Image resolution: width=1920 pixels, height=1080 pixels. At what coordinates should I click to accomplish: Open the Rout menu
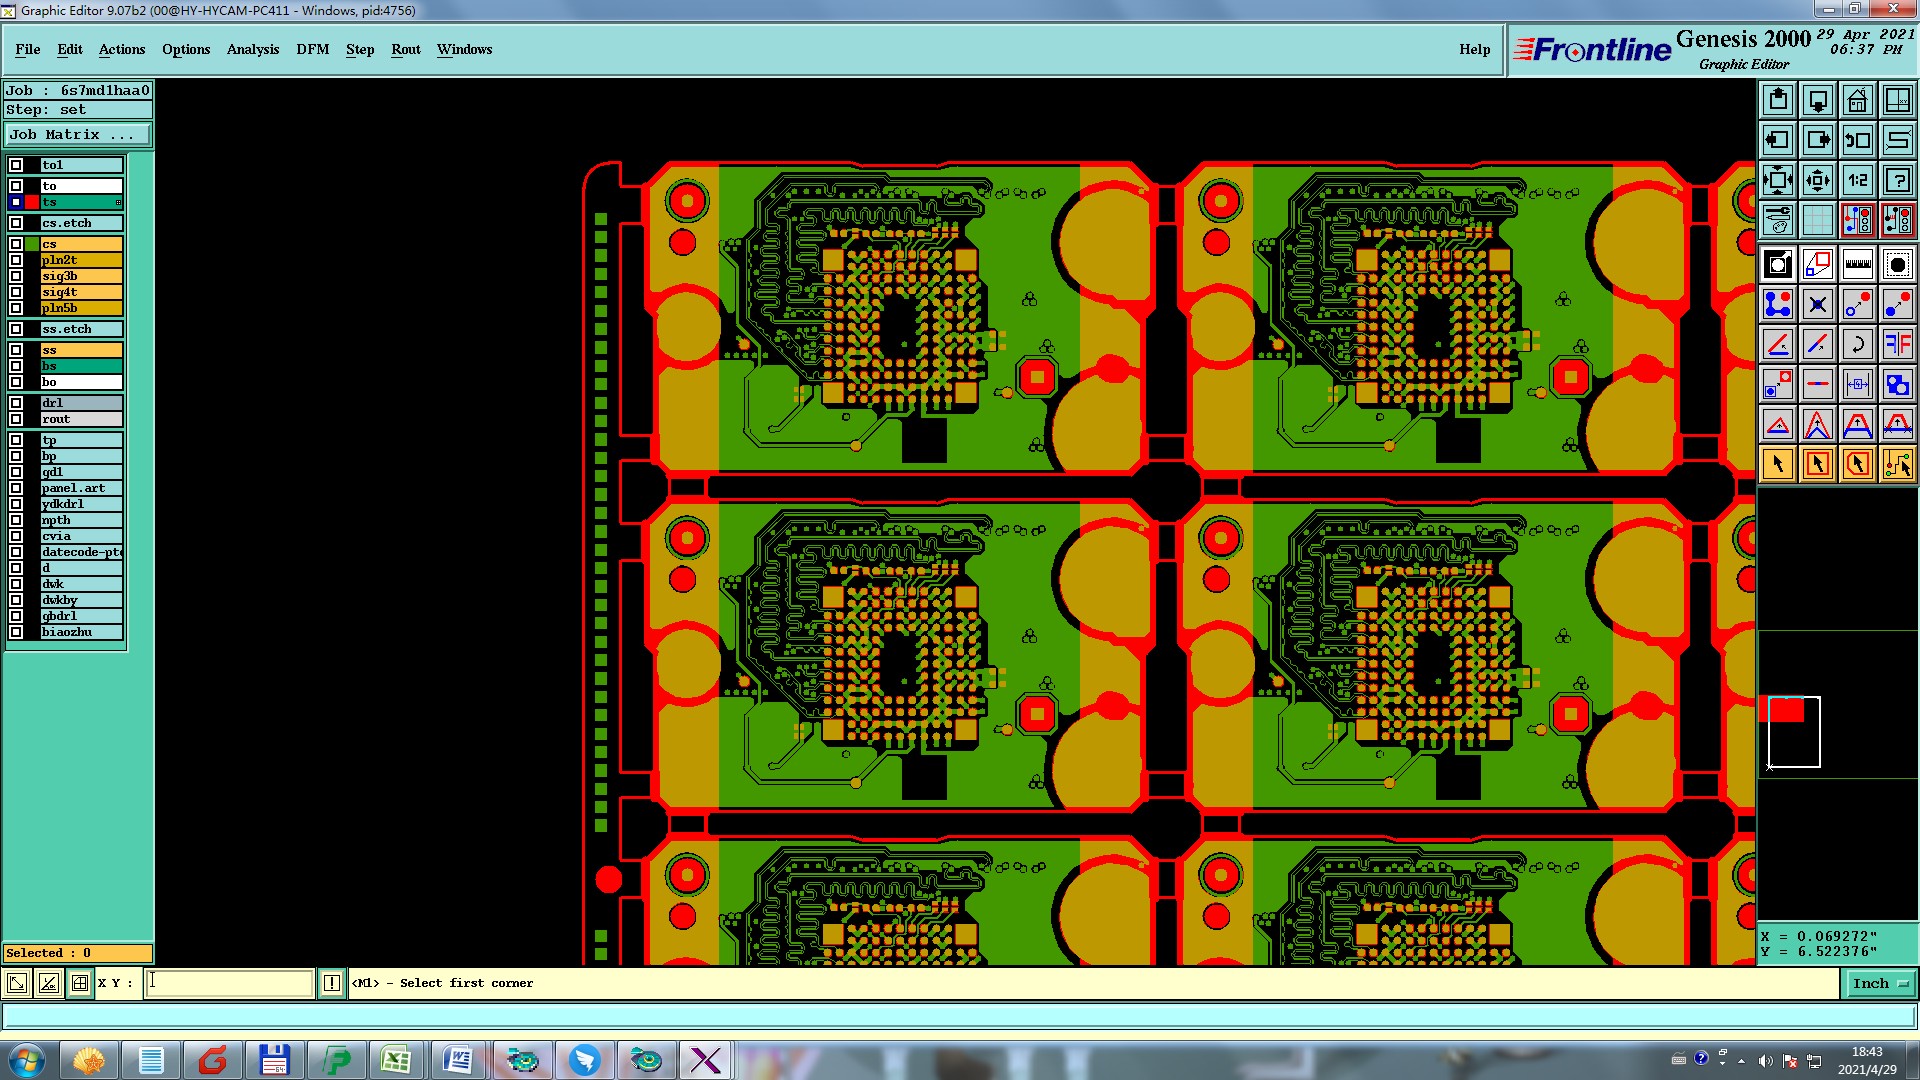pyautogui.click(x=406, y=49)
